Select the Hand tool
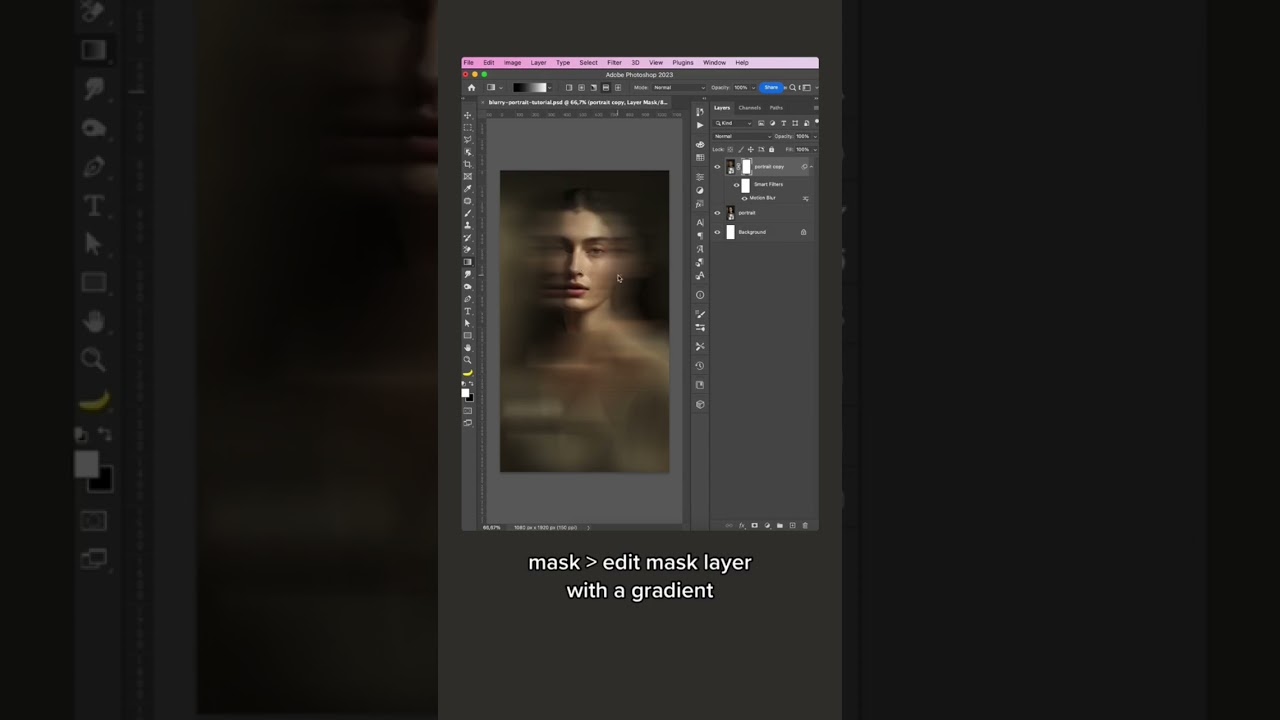Image resolution: width=1280 pixels, height=720 pixels. [x=467, y=347]
